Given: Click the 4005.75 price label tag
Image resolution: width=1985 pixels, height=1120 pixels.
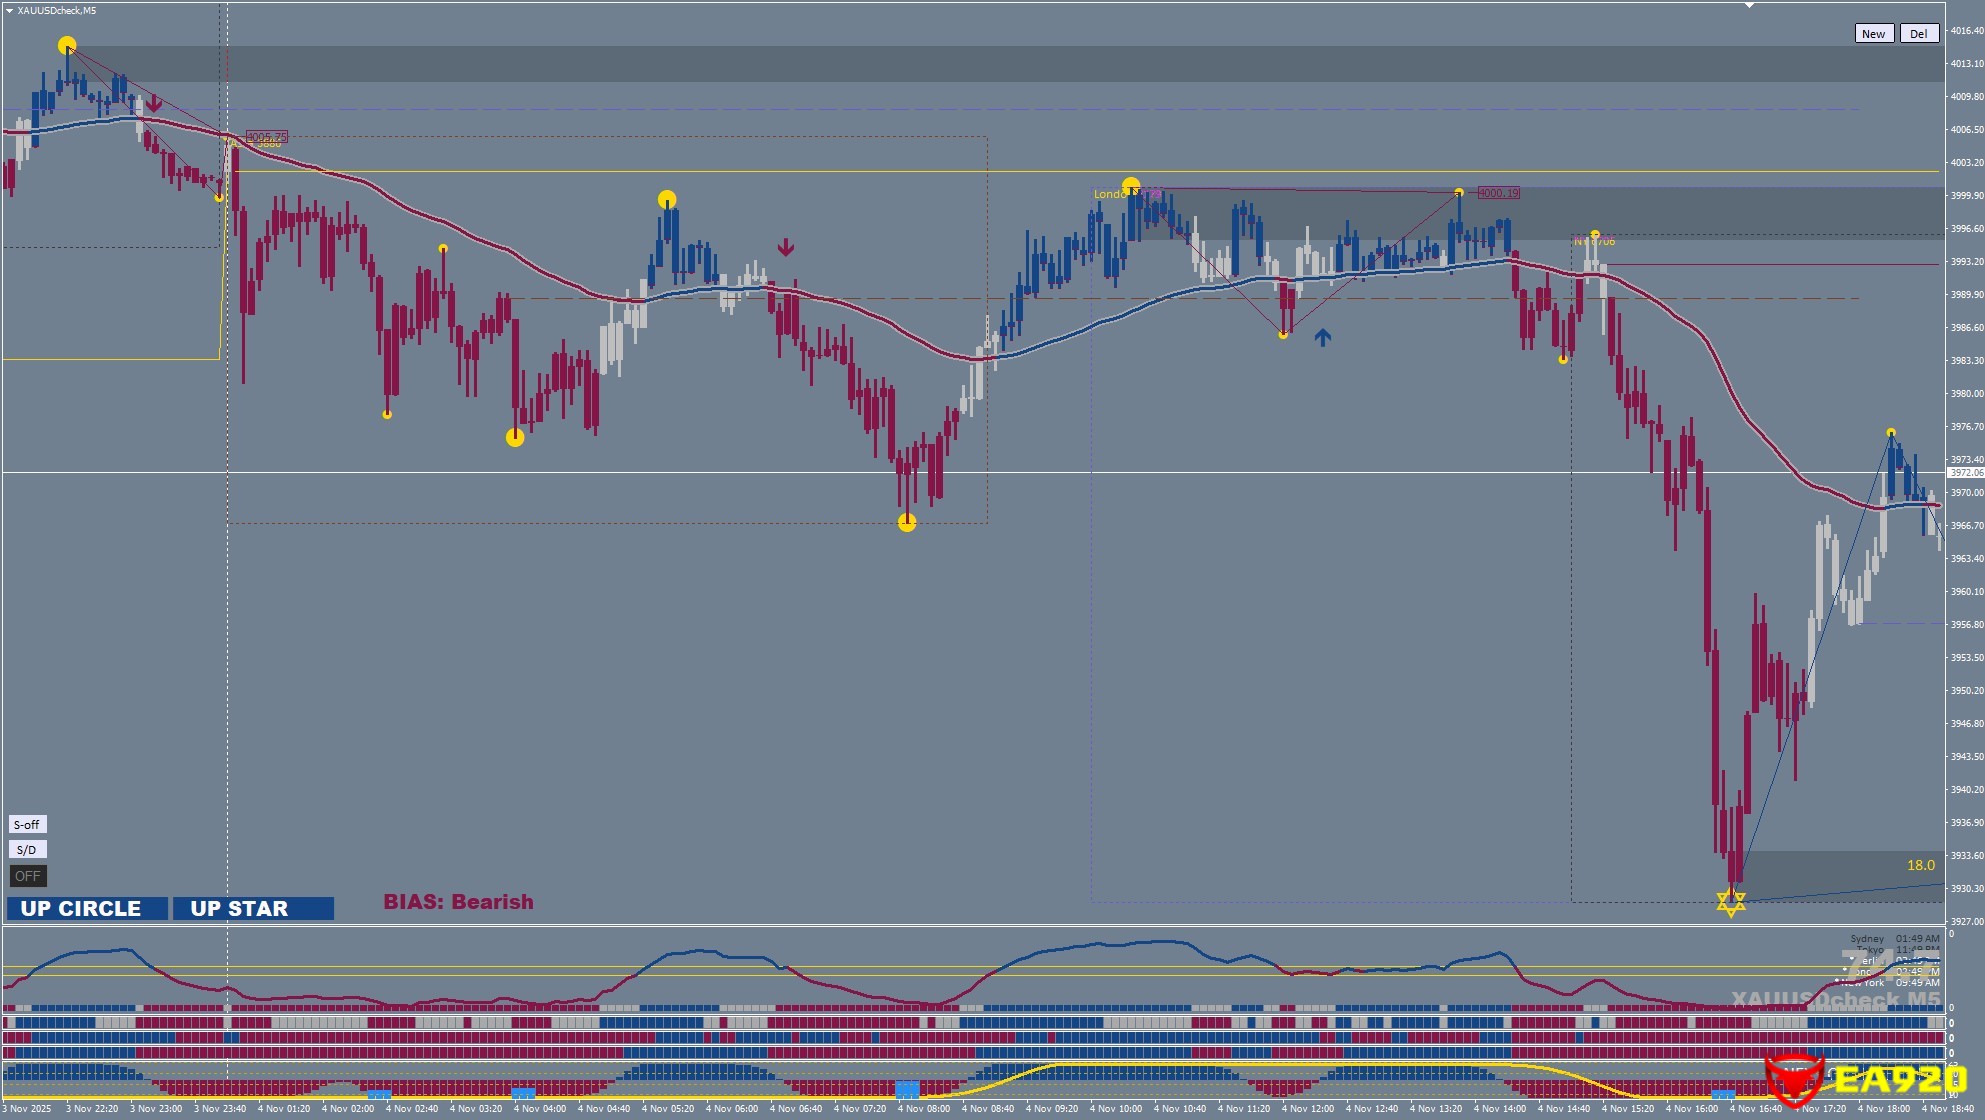Looking at the screenshot, I should click(x=266, y=137).
